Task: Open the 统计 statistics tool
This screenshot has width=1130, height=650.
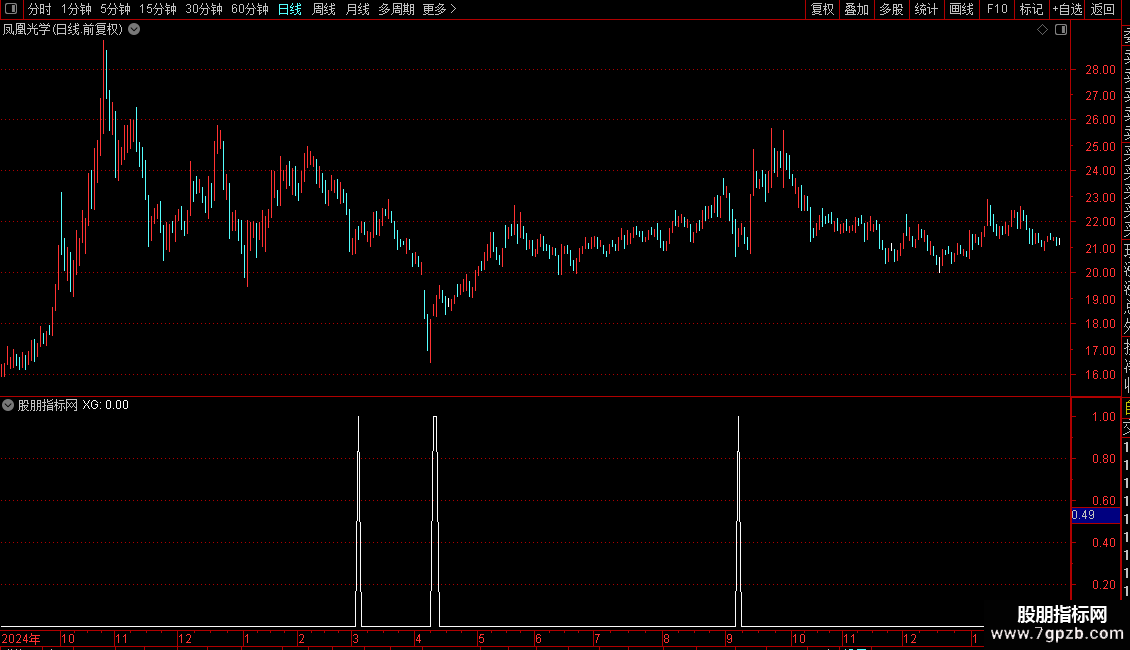Action: click(x=926, y=9)
